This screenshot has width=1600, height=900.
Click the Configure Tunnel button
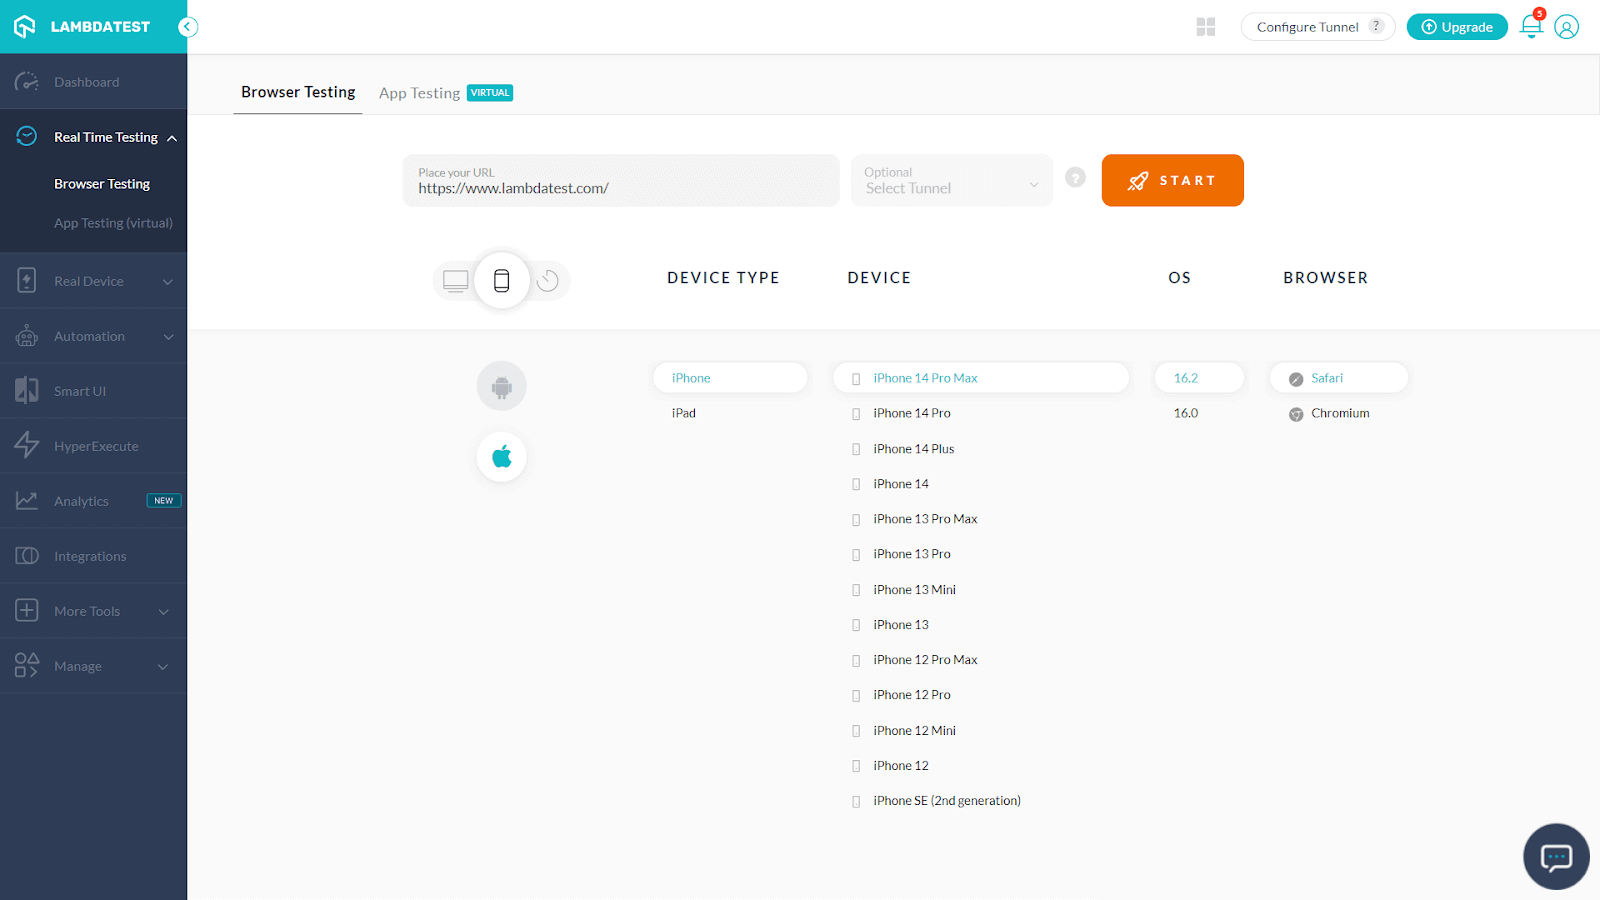pyautogui.click(x=1318, y=27)
